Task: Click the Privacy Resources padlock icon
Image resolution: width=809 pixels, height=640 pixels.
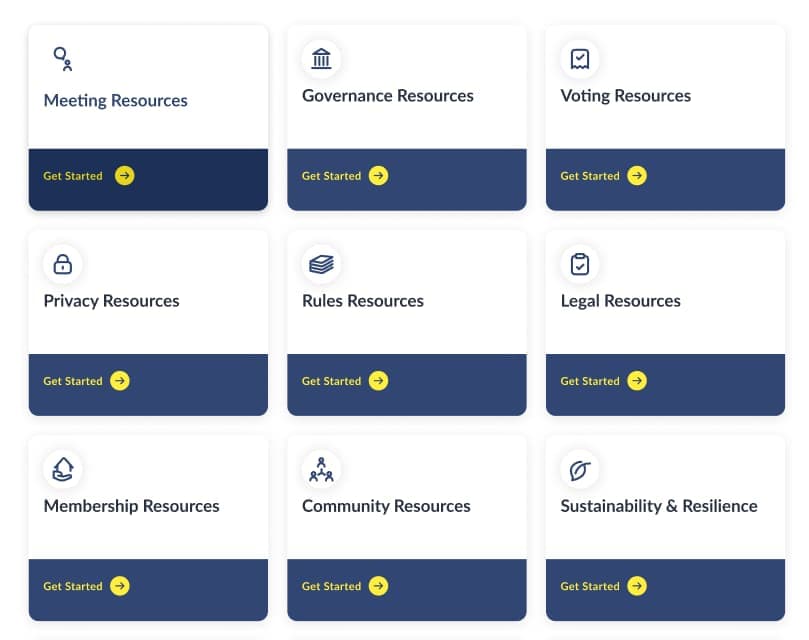Action: 63,264
